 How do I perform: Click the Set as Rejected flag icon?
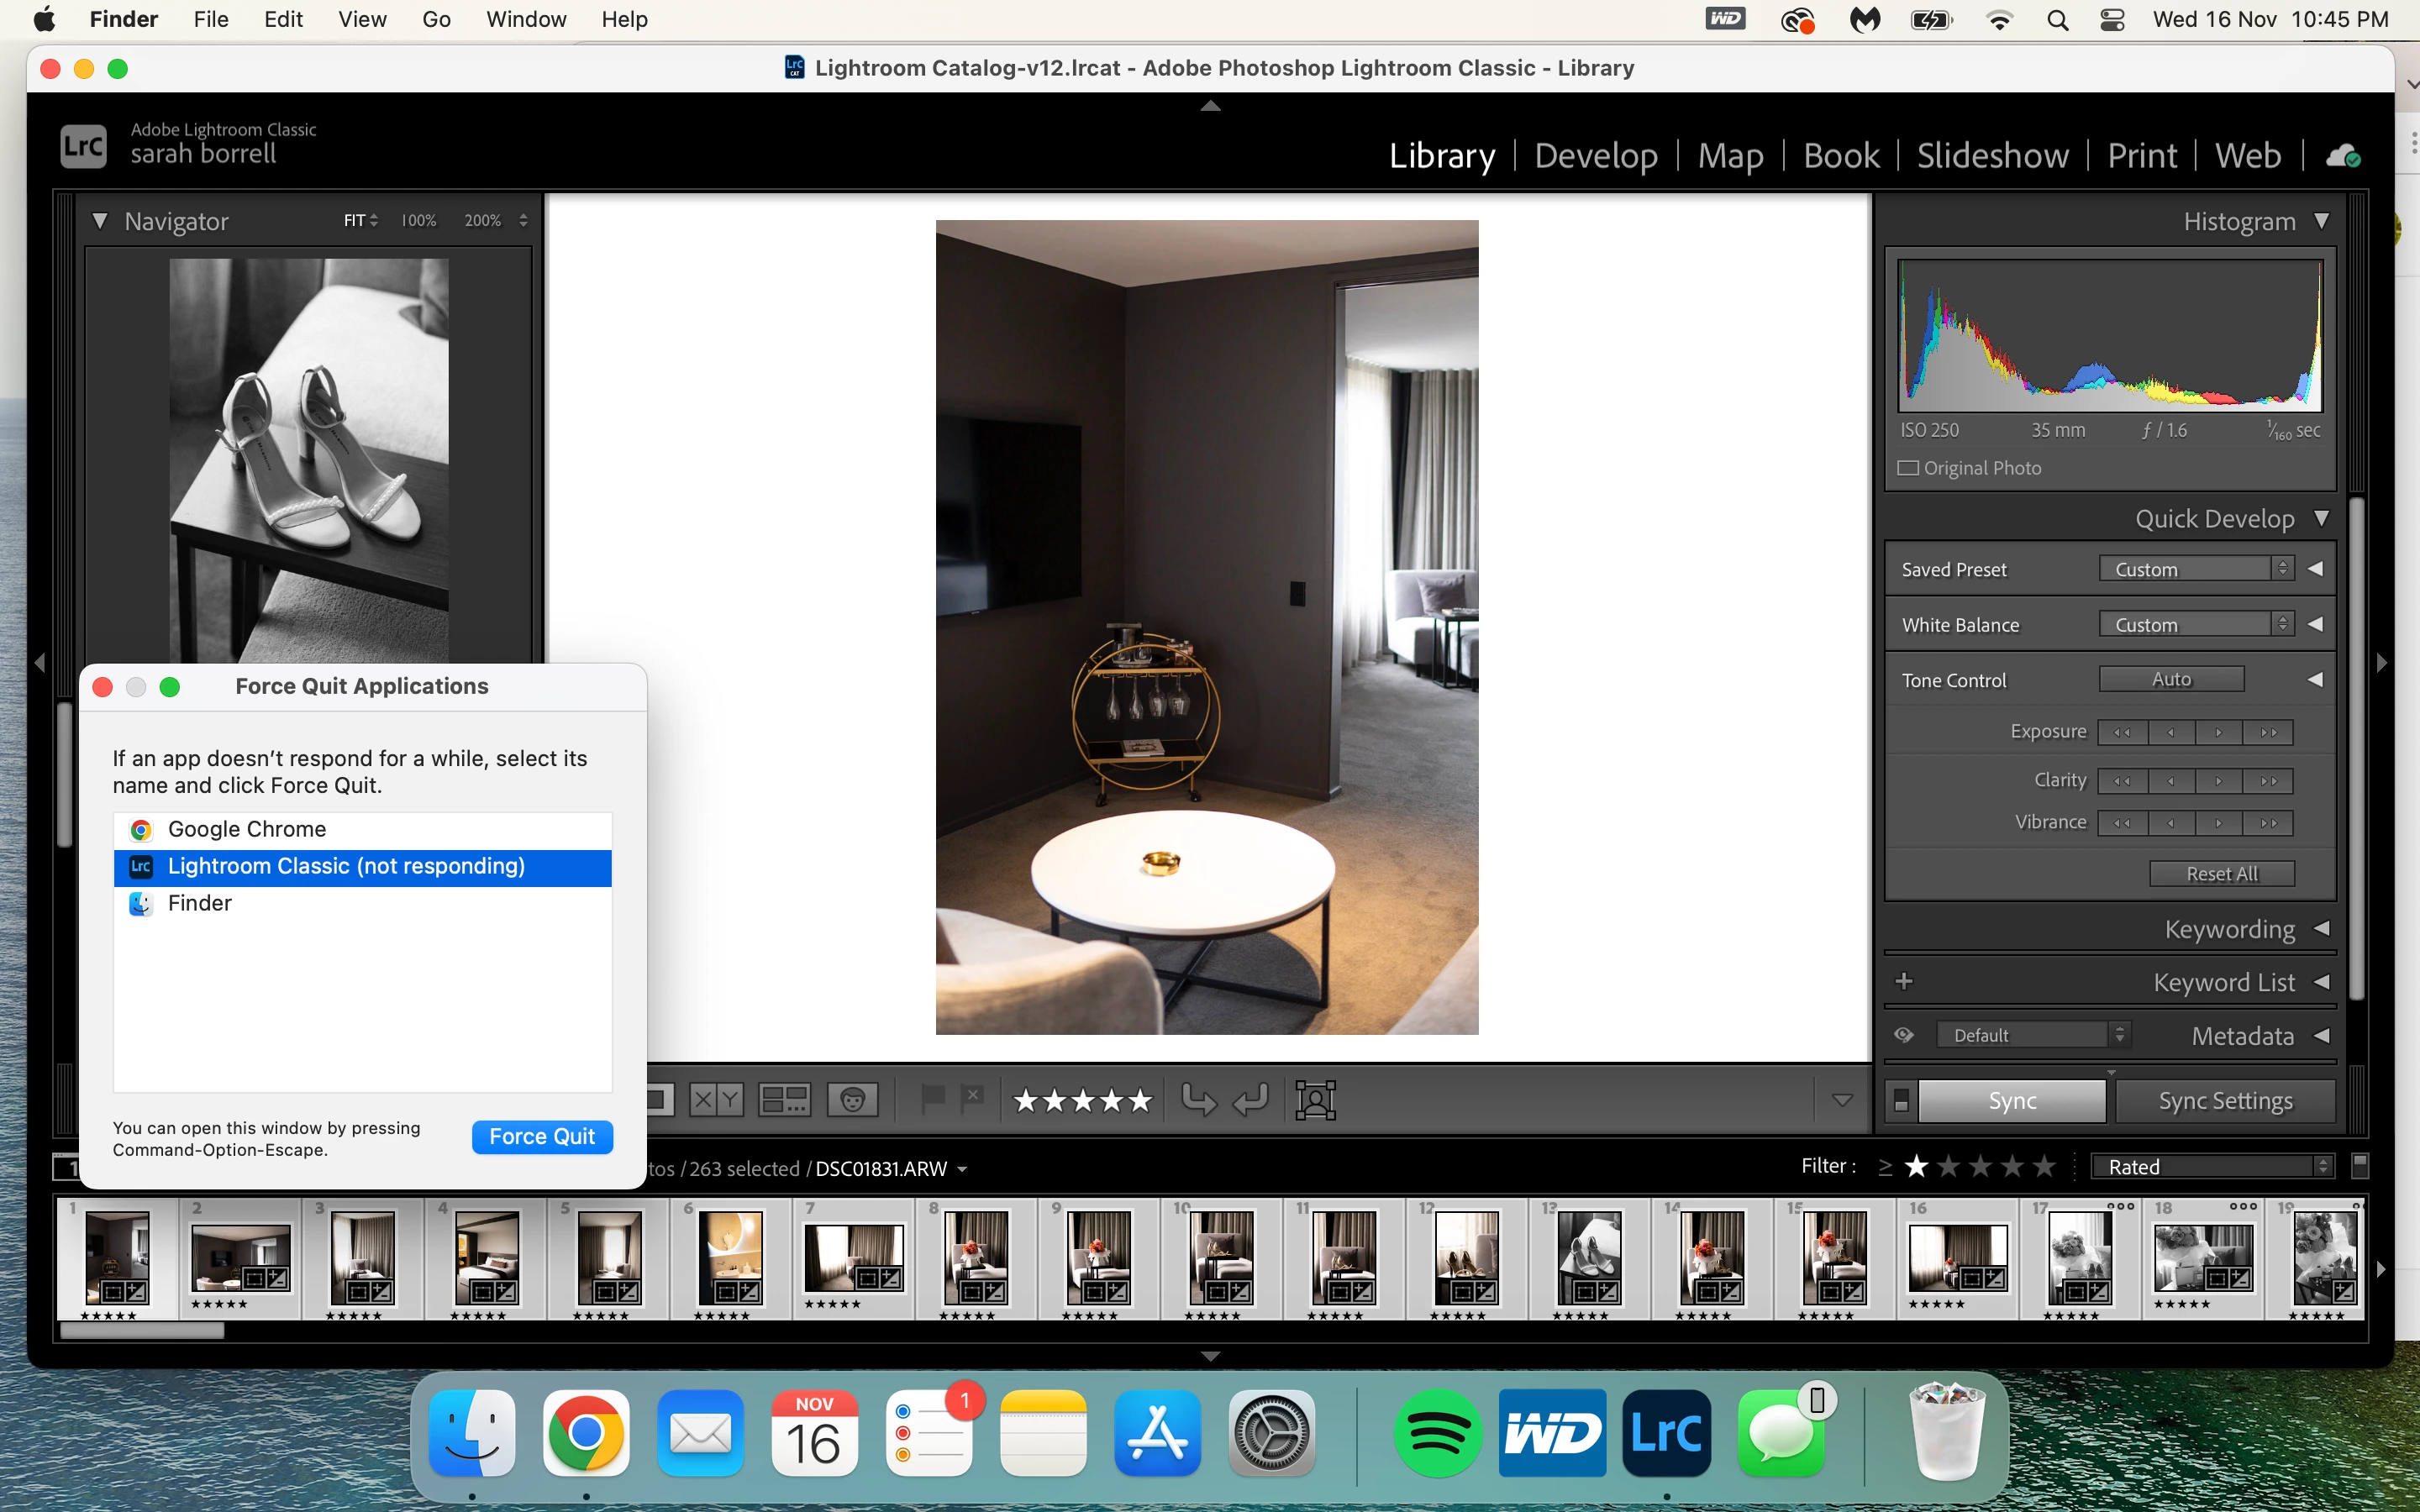(972, 1099)
